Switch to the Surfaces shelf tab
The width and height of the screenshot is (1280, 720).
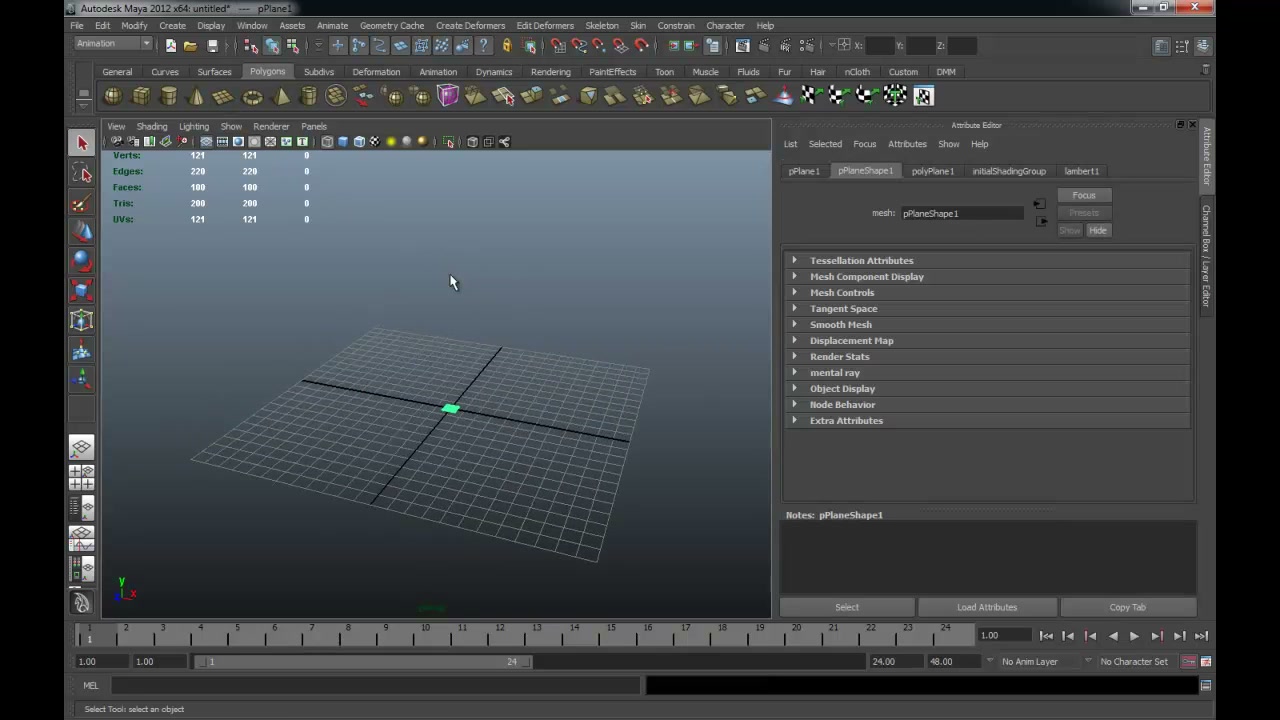[x=214, y=72]
